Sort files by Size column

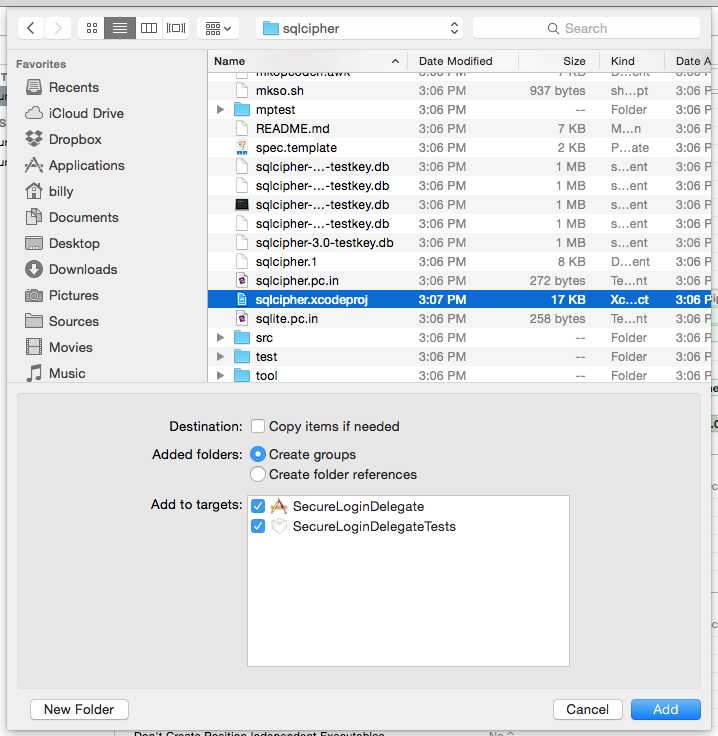[559, 61]
